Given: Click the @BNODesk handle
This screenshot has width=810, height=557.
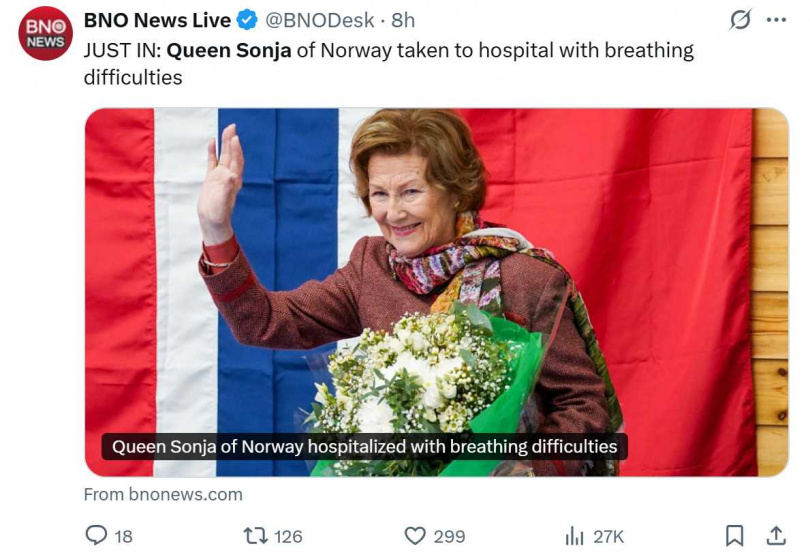Looking at the screenshot, I should pos(319,20).
